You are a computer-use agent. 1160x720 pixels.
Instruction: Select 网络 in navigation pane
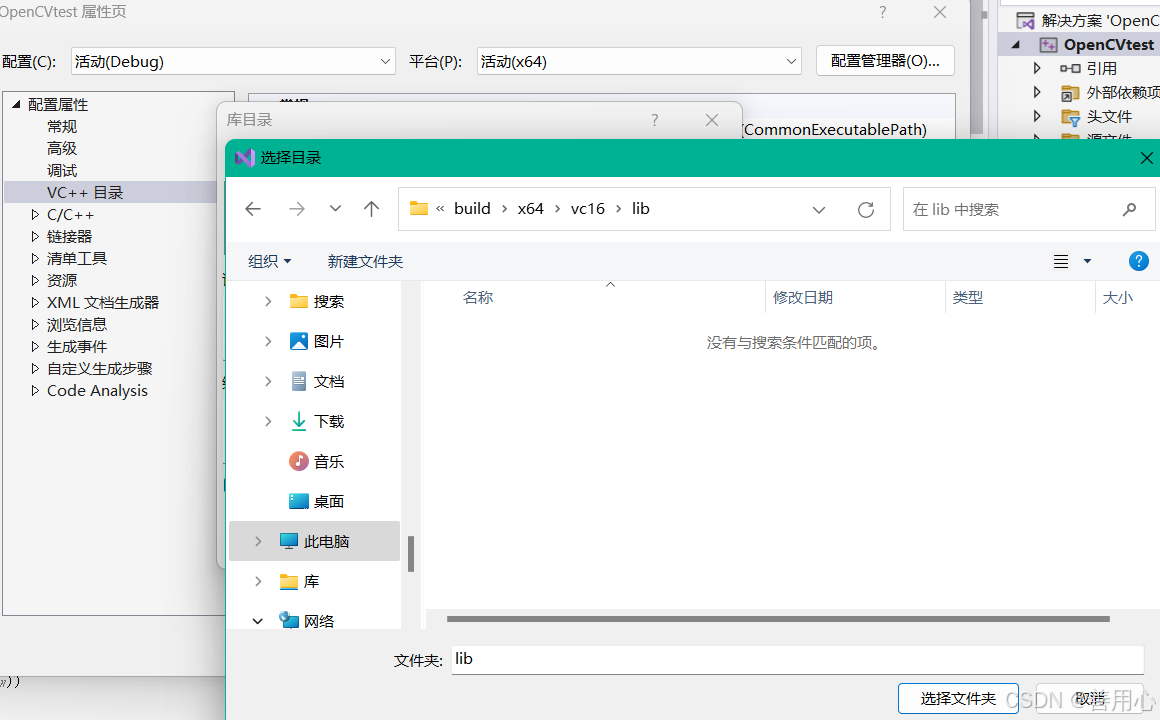coord(307,620)
